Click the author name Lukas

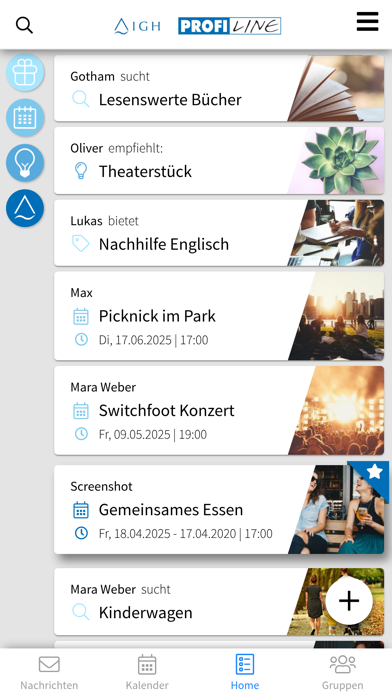click(86, 221)
